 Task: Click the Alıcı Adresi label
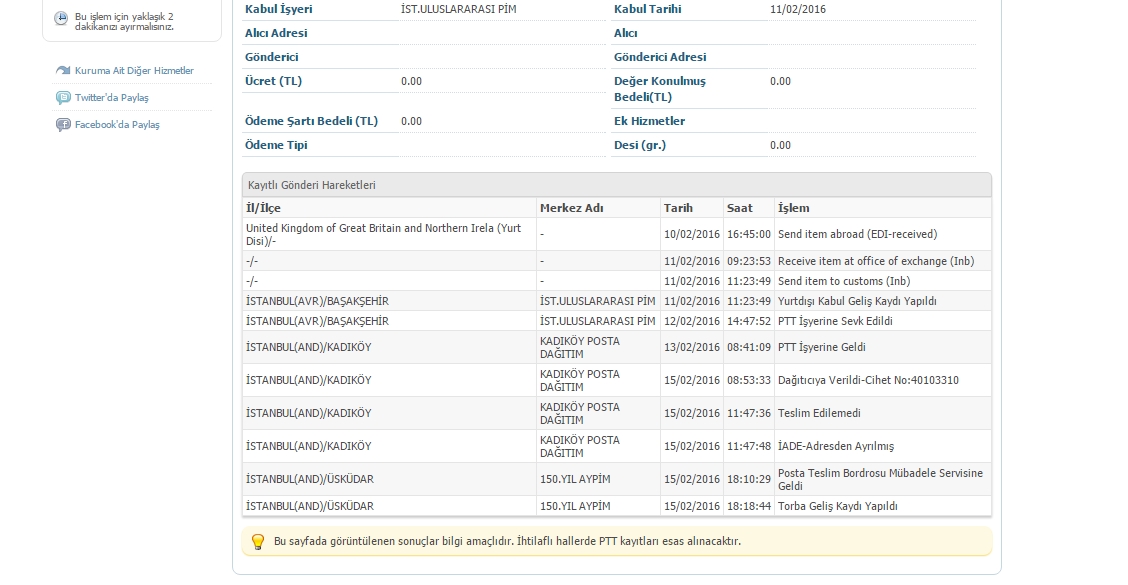tap(276, 33)
